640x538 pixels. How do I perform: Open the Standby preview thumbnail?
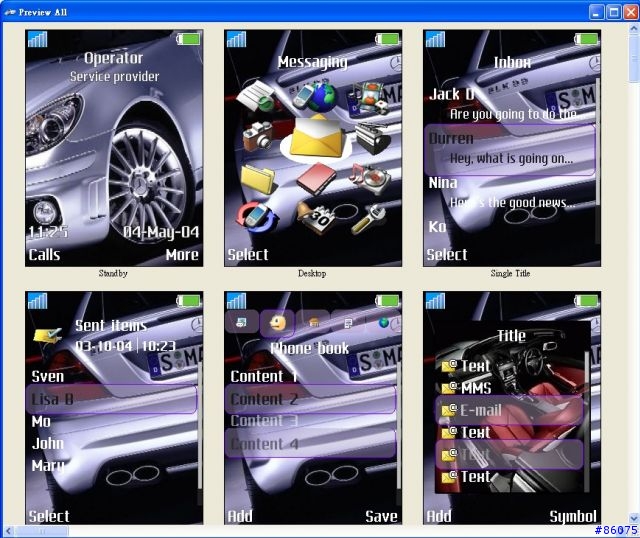(114, 148)
